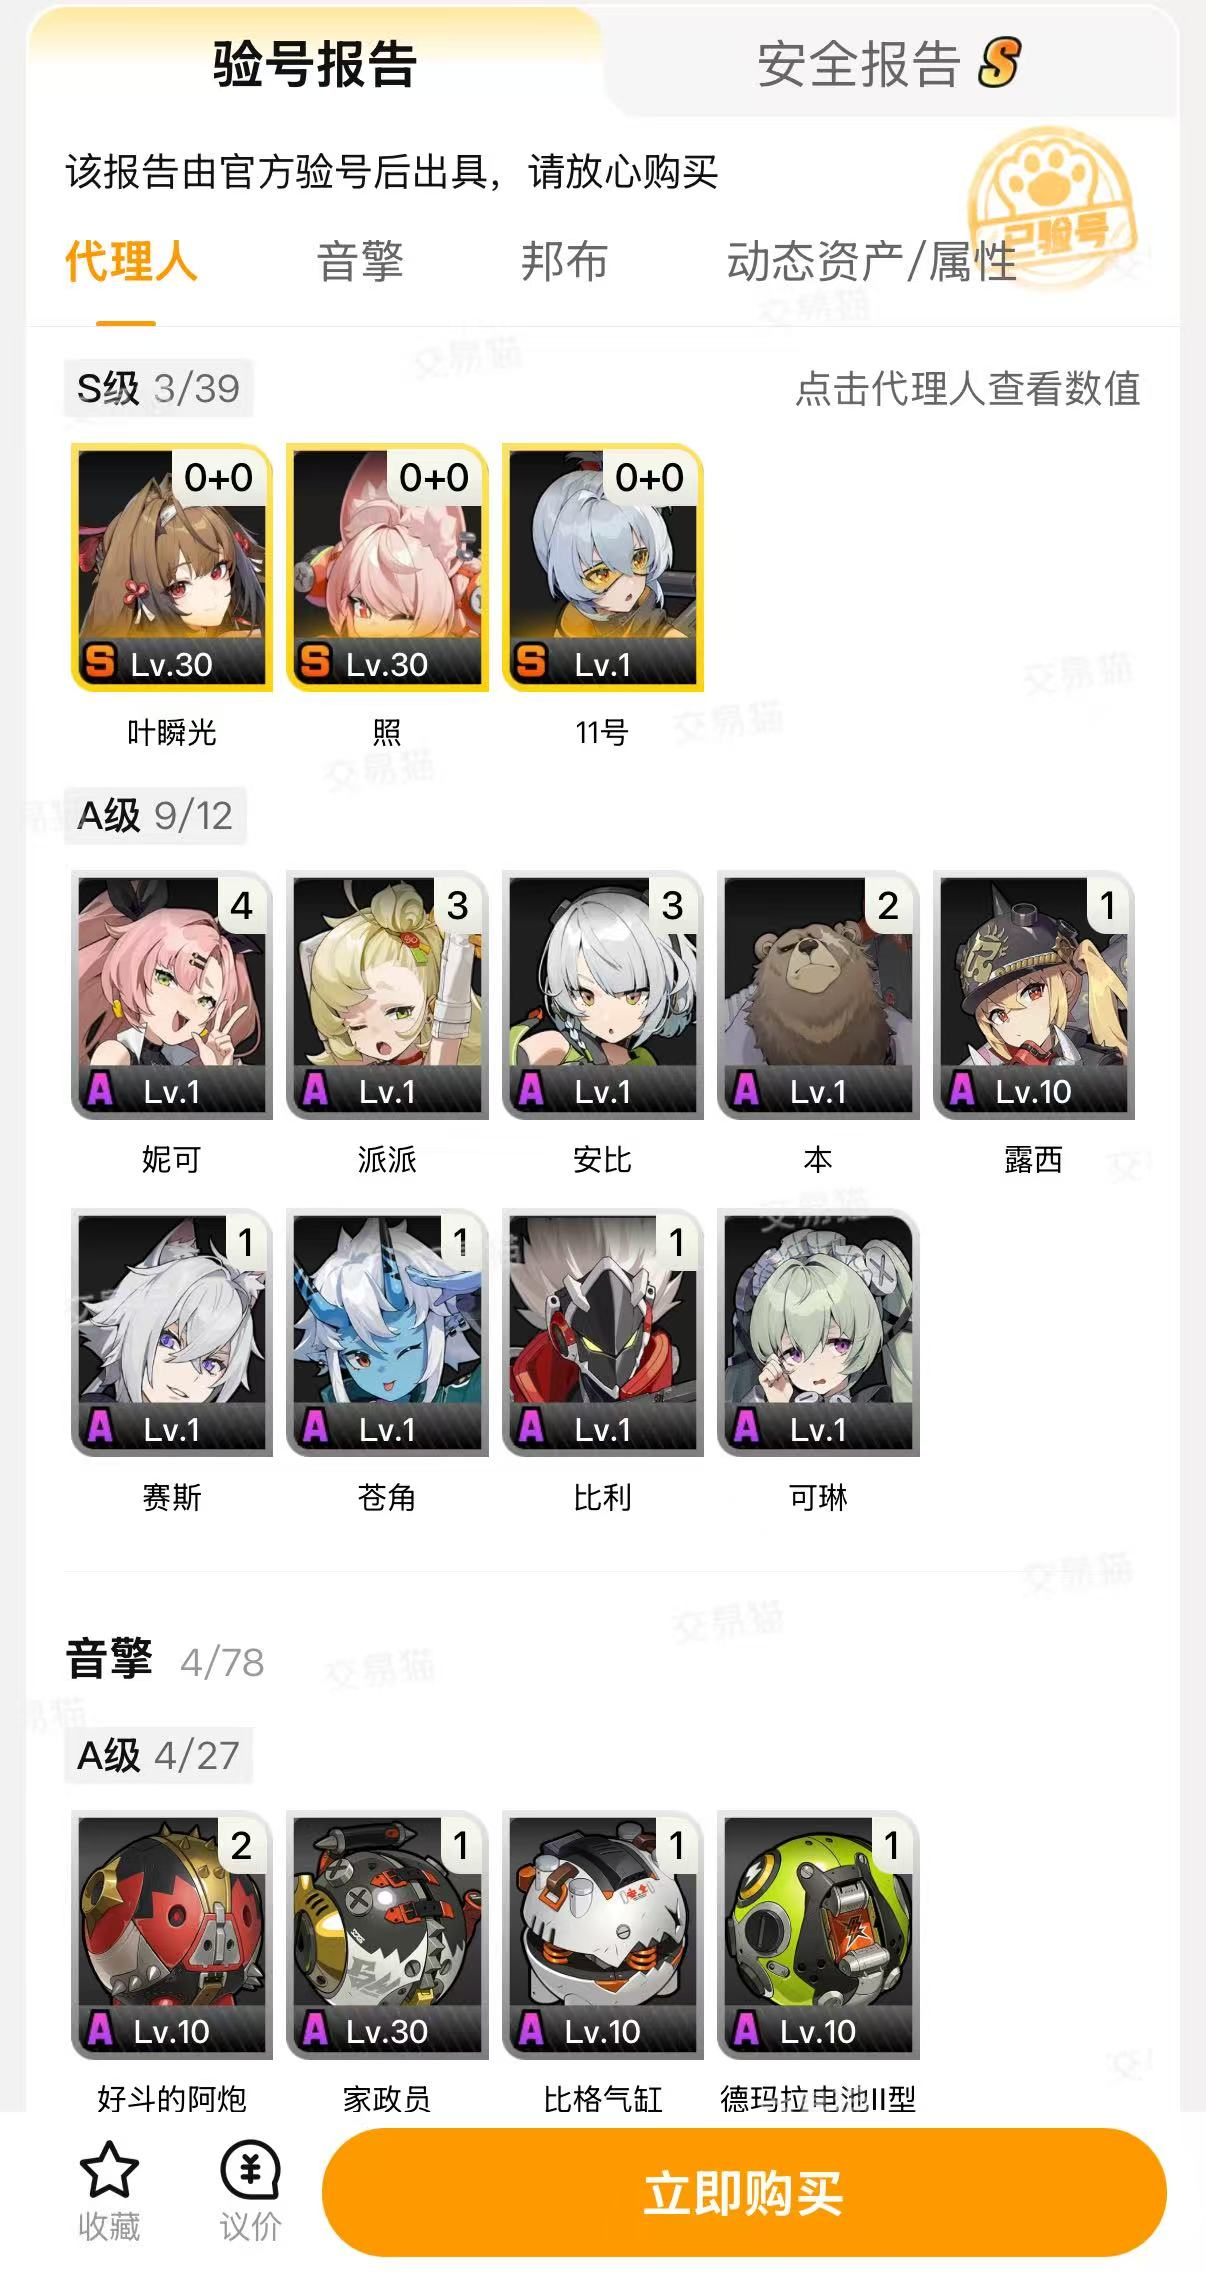The image size is (1206, 2273).
Task: Select the 音擎 sub-tab
Action: [x=360, y=262]
